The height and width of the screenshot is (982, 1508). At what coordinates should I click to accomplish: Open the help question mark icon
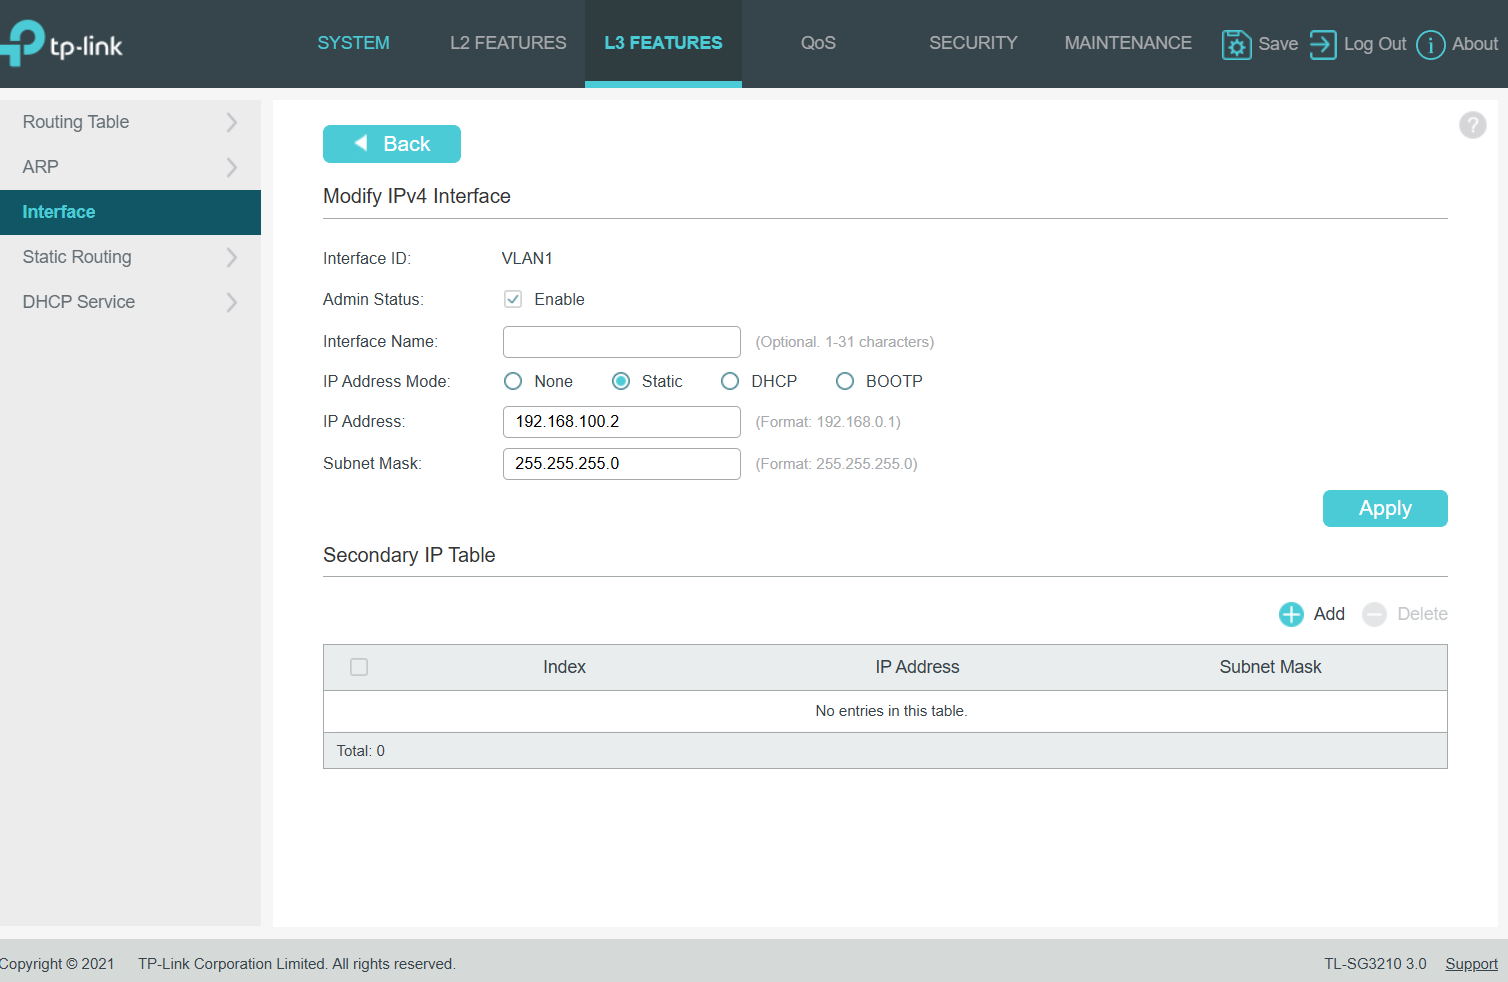click(x=1472, y=125)
